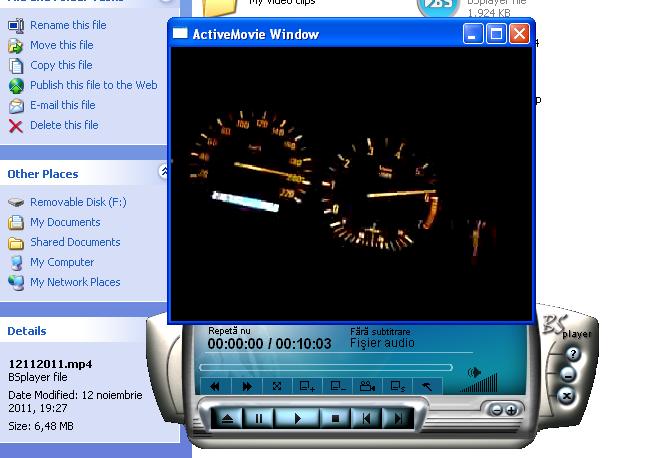
Task: Click 'Move this file' link
Action: [62, 45]
